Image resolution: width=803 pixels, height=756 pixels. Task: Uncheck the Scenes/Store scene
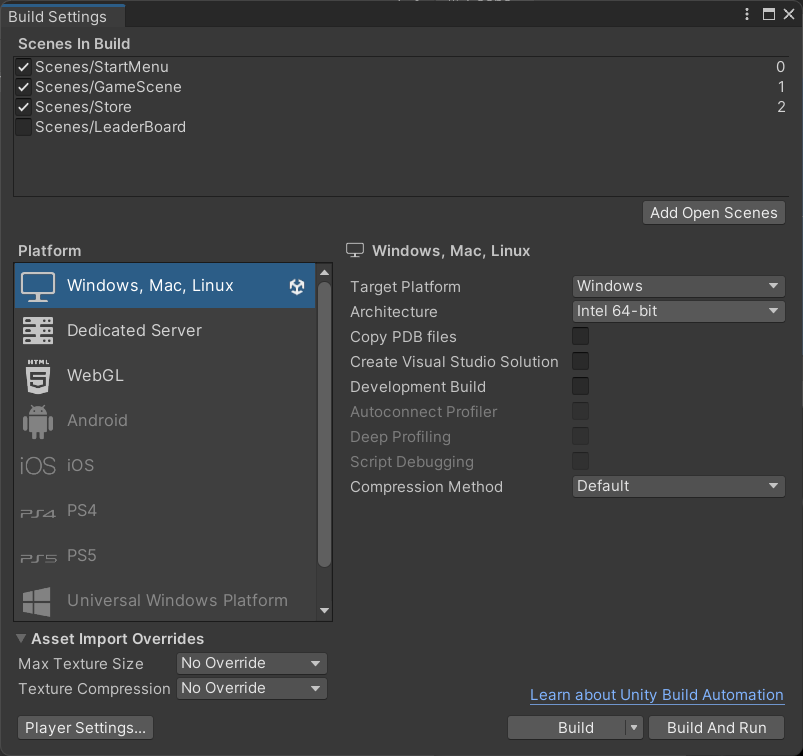[x=24, y=107]
